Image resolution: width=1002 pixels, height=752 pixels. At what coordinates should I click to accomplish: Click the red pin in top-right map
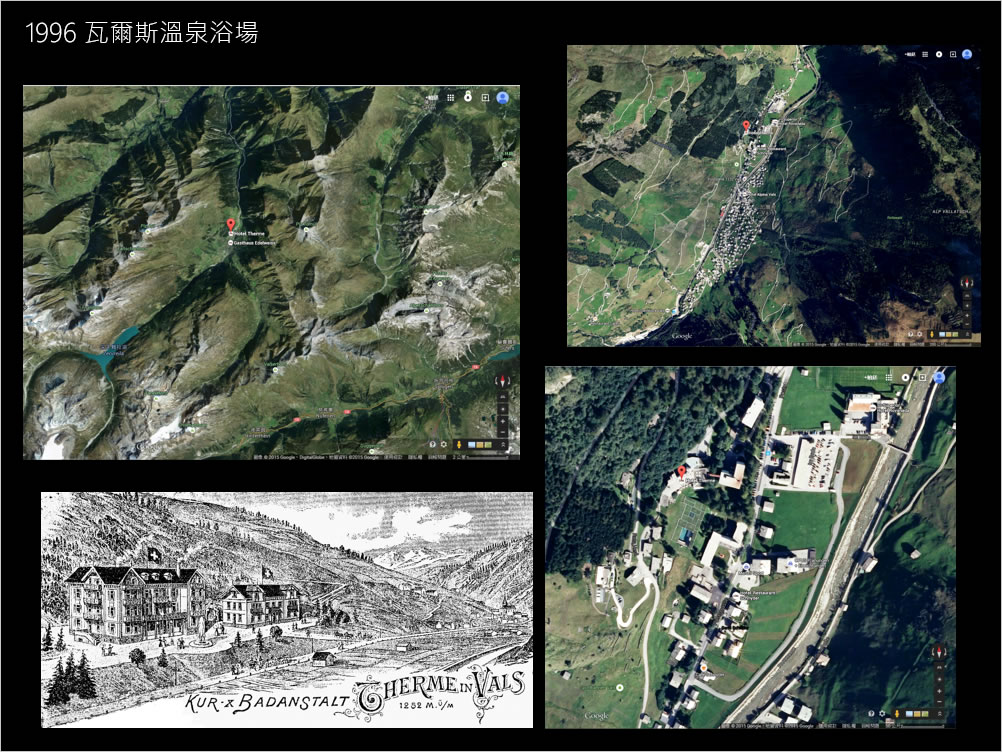click(x=745, y=126)
